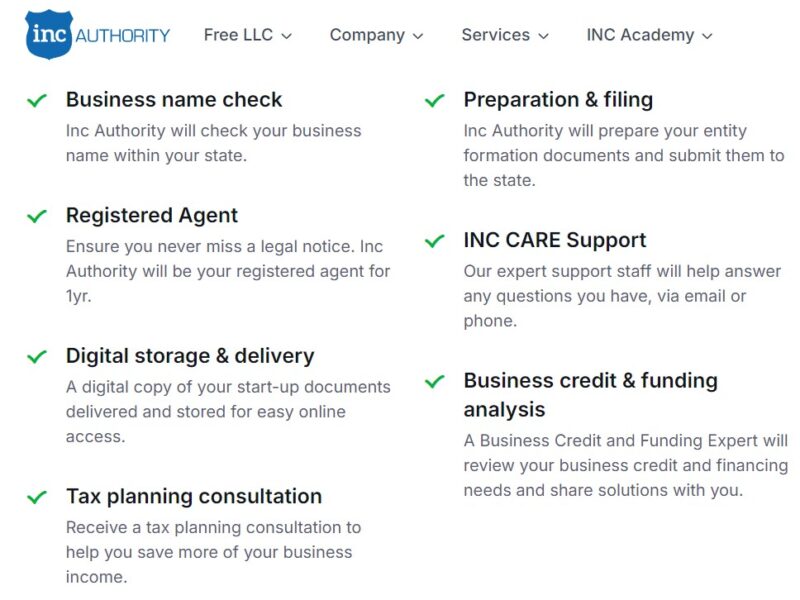Click the checkmark next to Tax planning consultation
This screenshot has width=800, height=600.
(x=37, y=497)
